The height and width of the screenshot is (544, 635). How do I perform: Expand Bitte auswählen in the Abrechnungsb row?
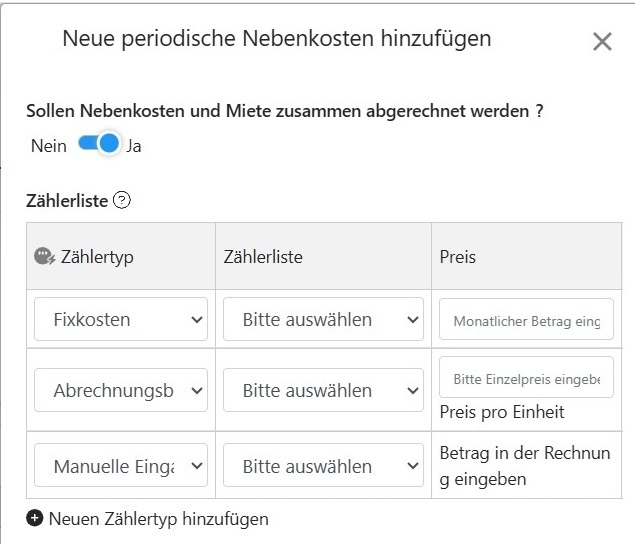(x=323, y=391)
